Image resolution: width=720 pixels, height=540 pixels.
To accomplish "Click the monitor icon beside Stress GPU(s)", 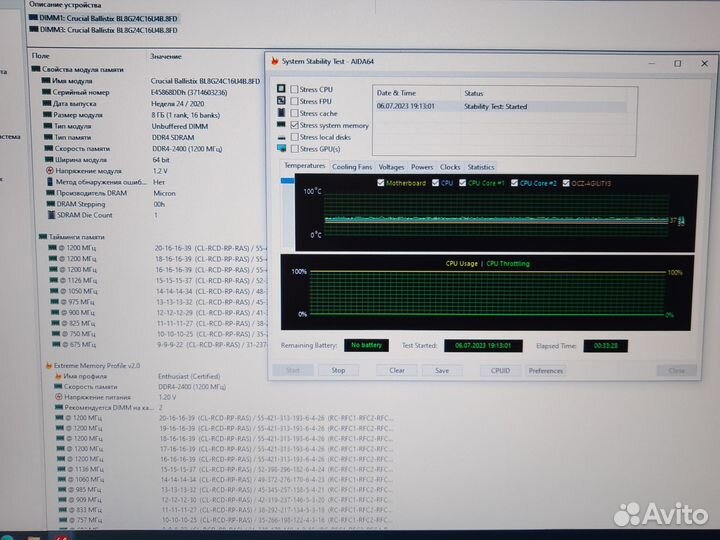I will point(281,148).
